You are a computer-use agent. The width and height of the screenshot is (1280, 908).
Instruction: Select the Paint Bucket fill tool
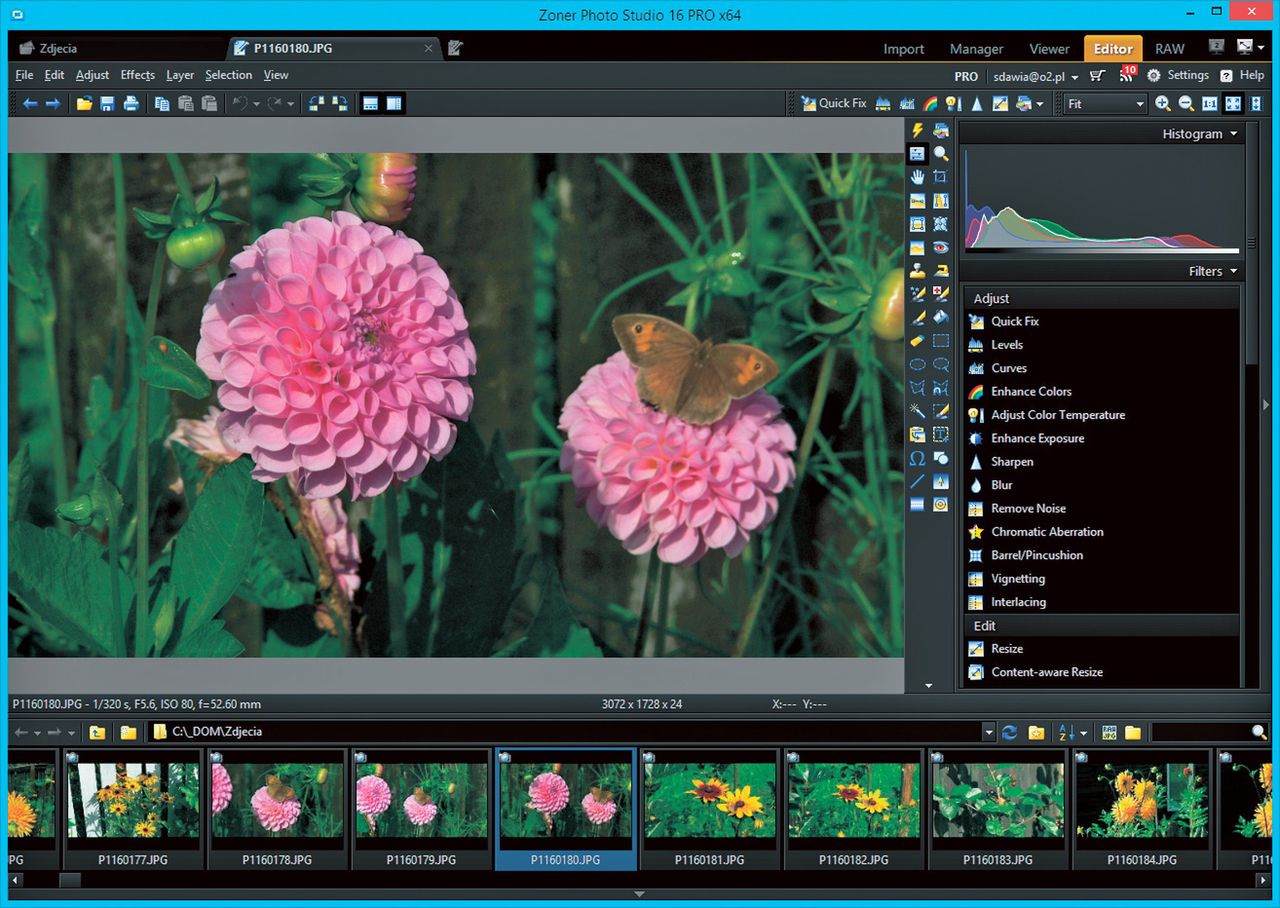point(940,317)
